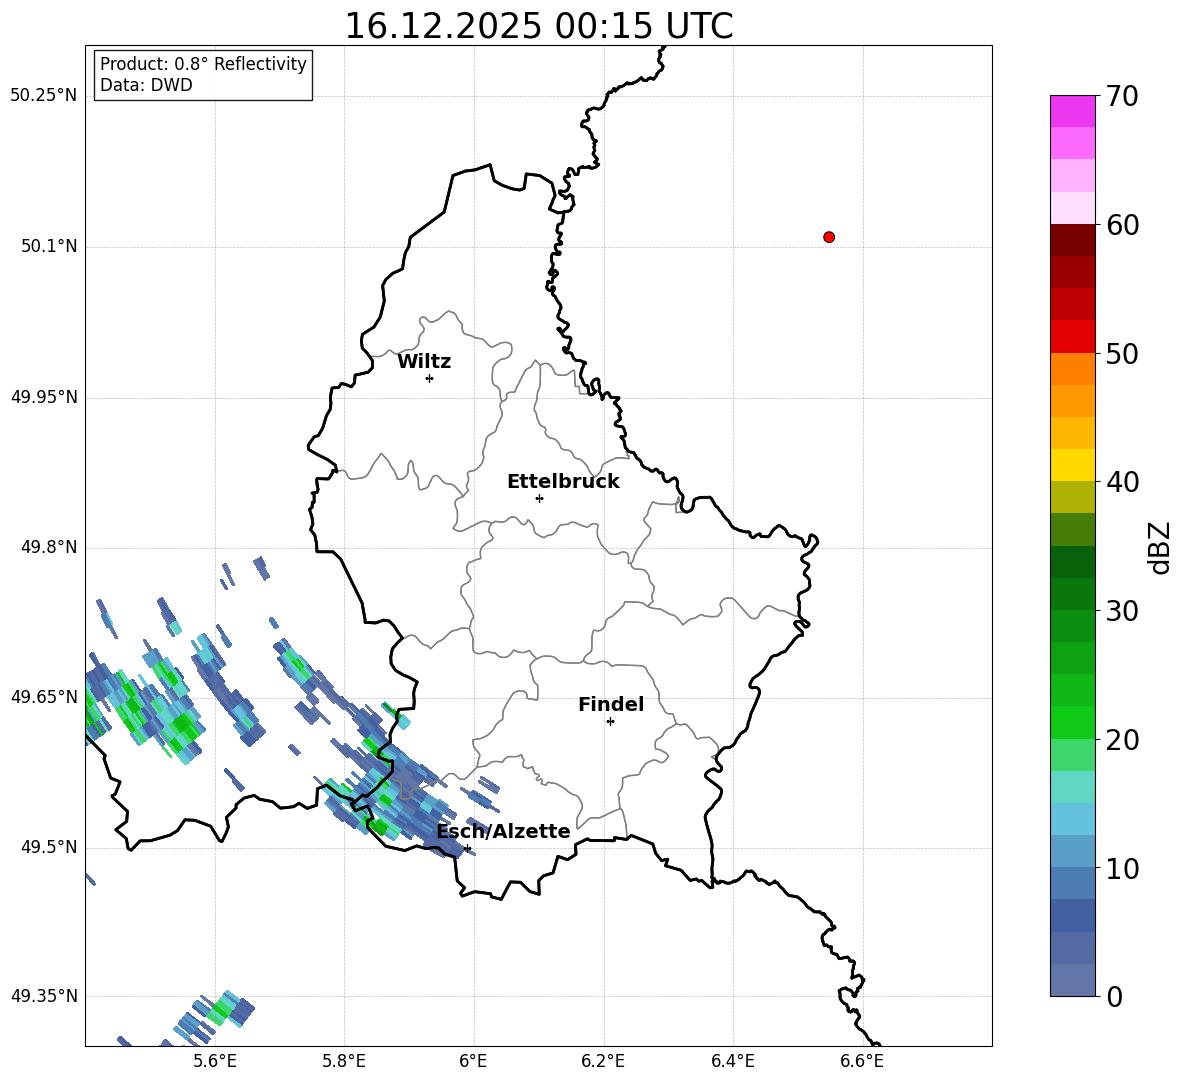The image size is (1184, 1081).
Task: Click the 5.8°E longitude label
Action: click(x=344, y=1061)
